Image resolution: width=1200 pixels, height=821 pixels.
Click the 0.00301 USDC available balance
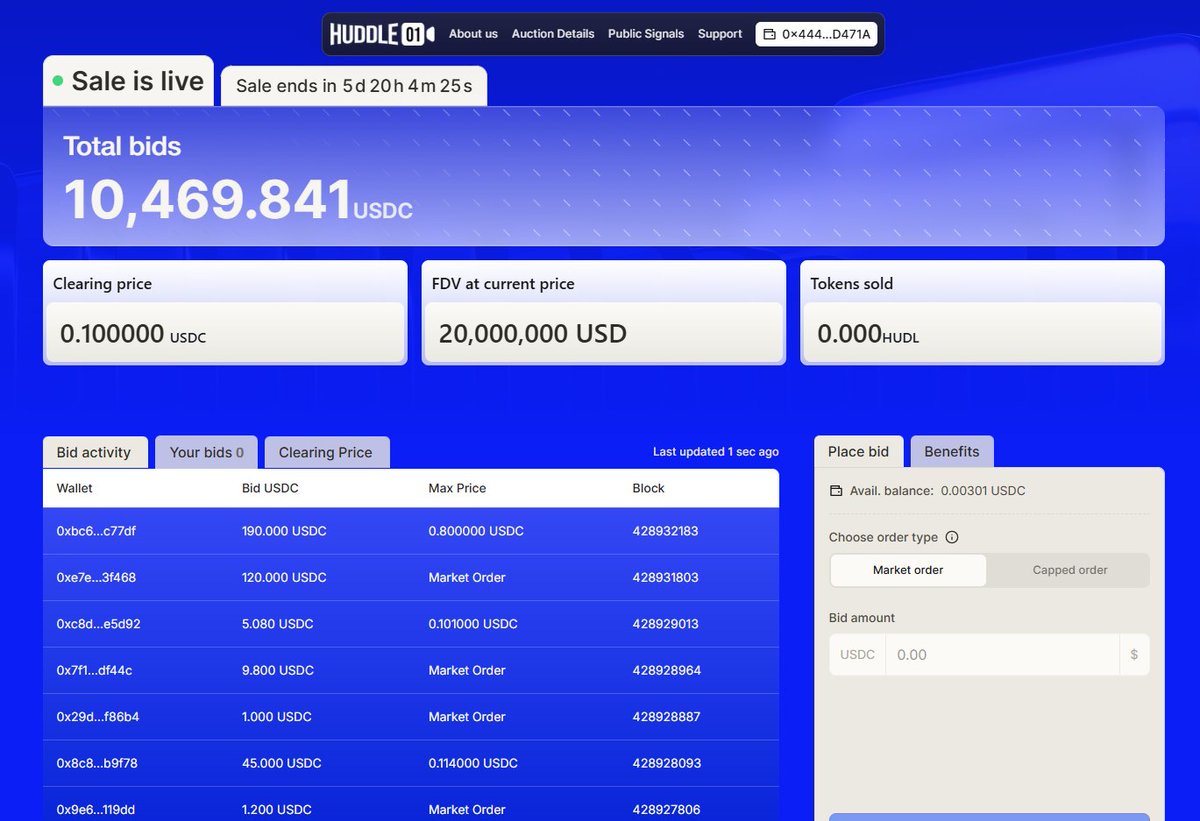[x=983, y=491]
